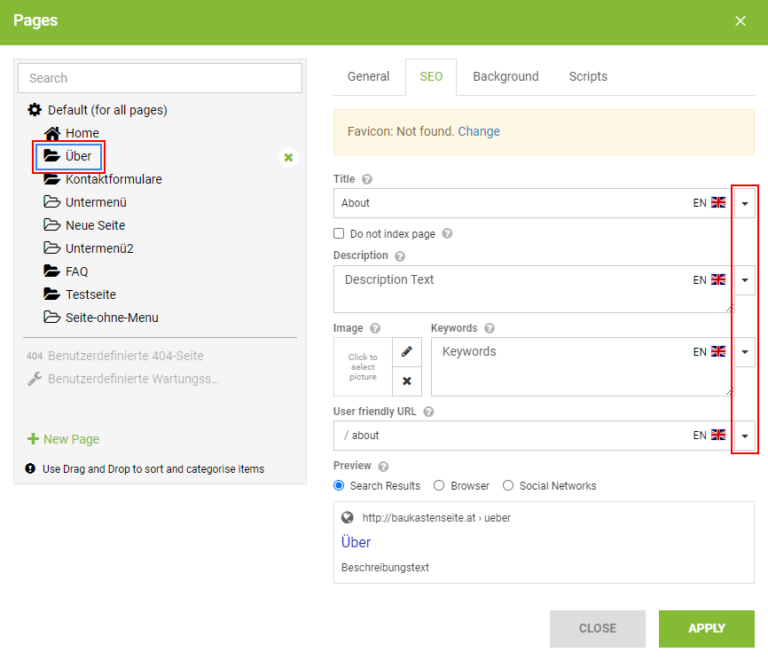Image resolution: width=768 pixels, height=660 pixels.
Task: Remove the image with the X icon
Action: 407,381
